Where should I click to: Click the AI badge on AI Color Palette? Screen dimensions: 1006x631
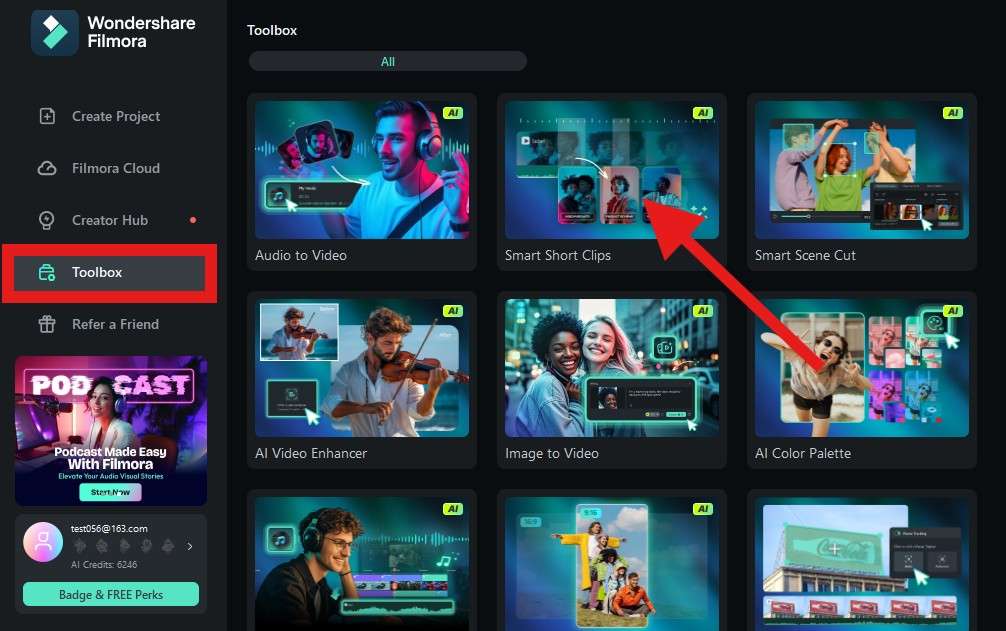pyautogui.click(x=953, y=310)
